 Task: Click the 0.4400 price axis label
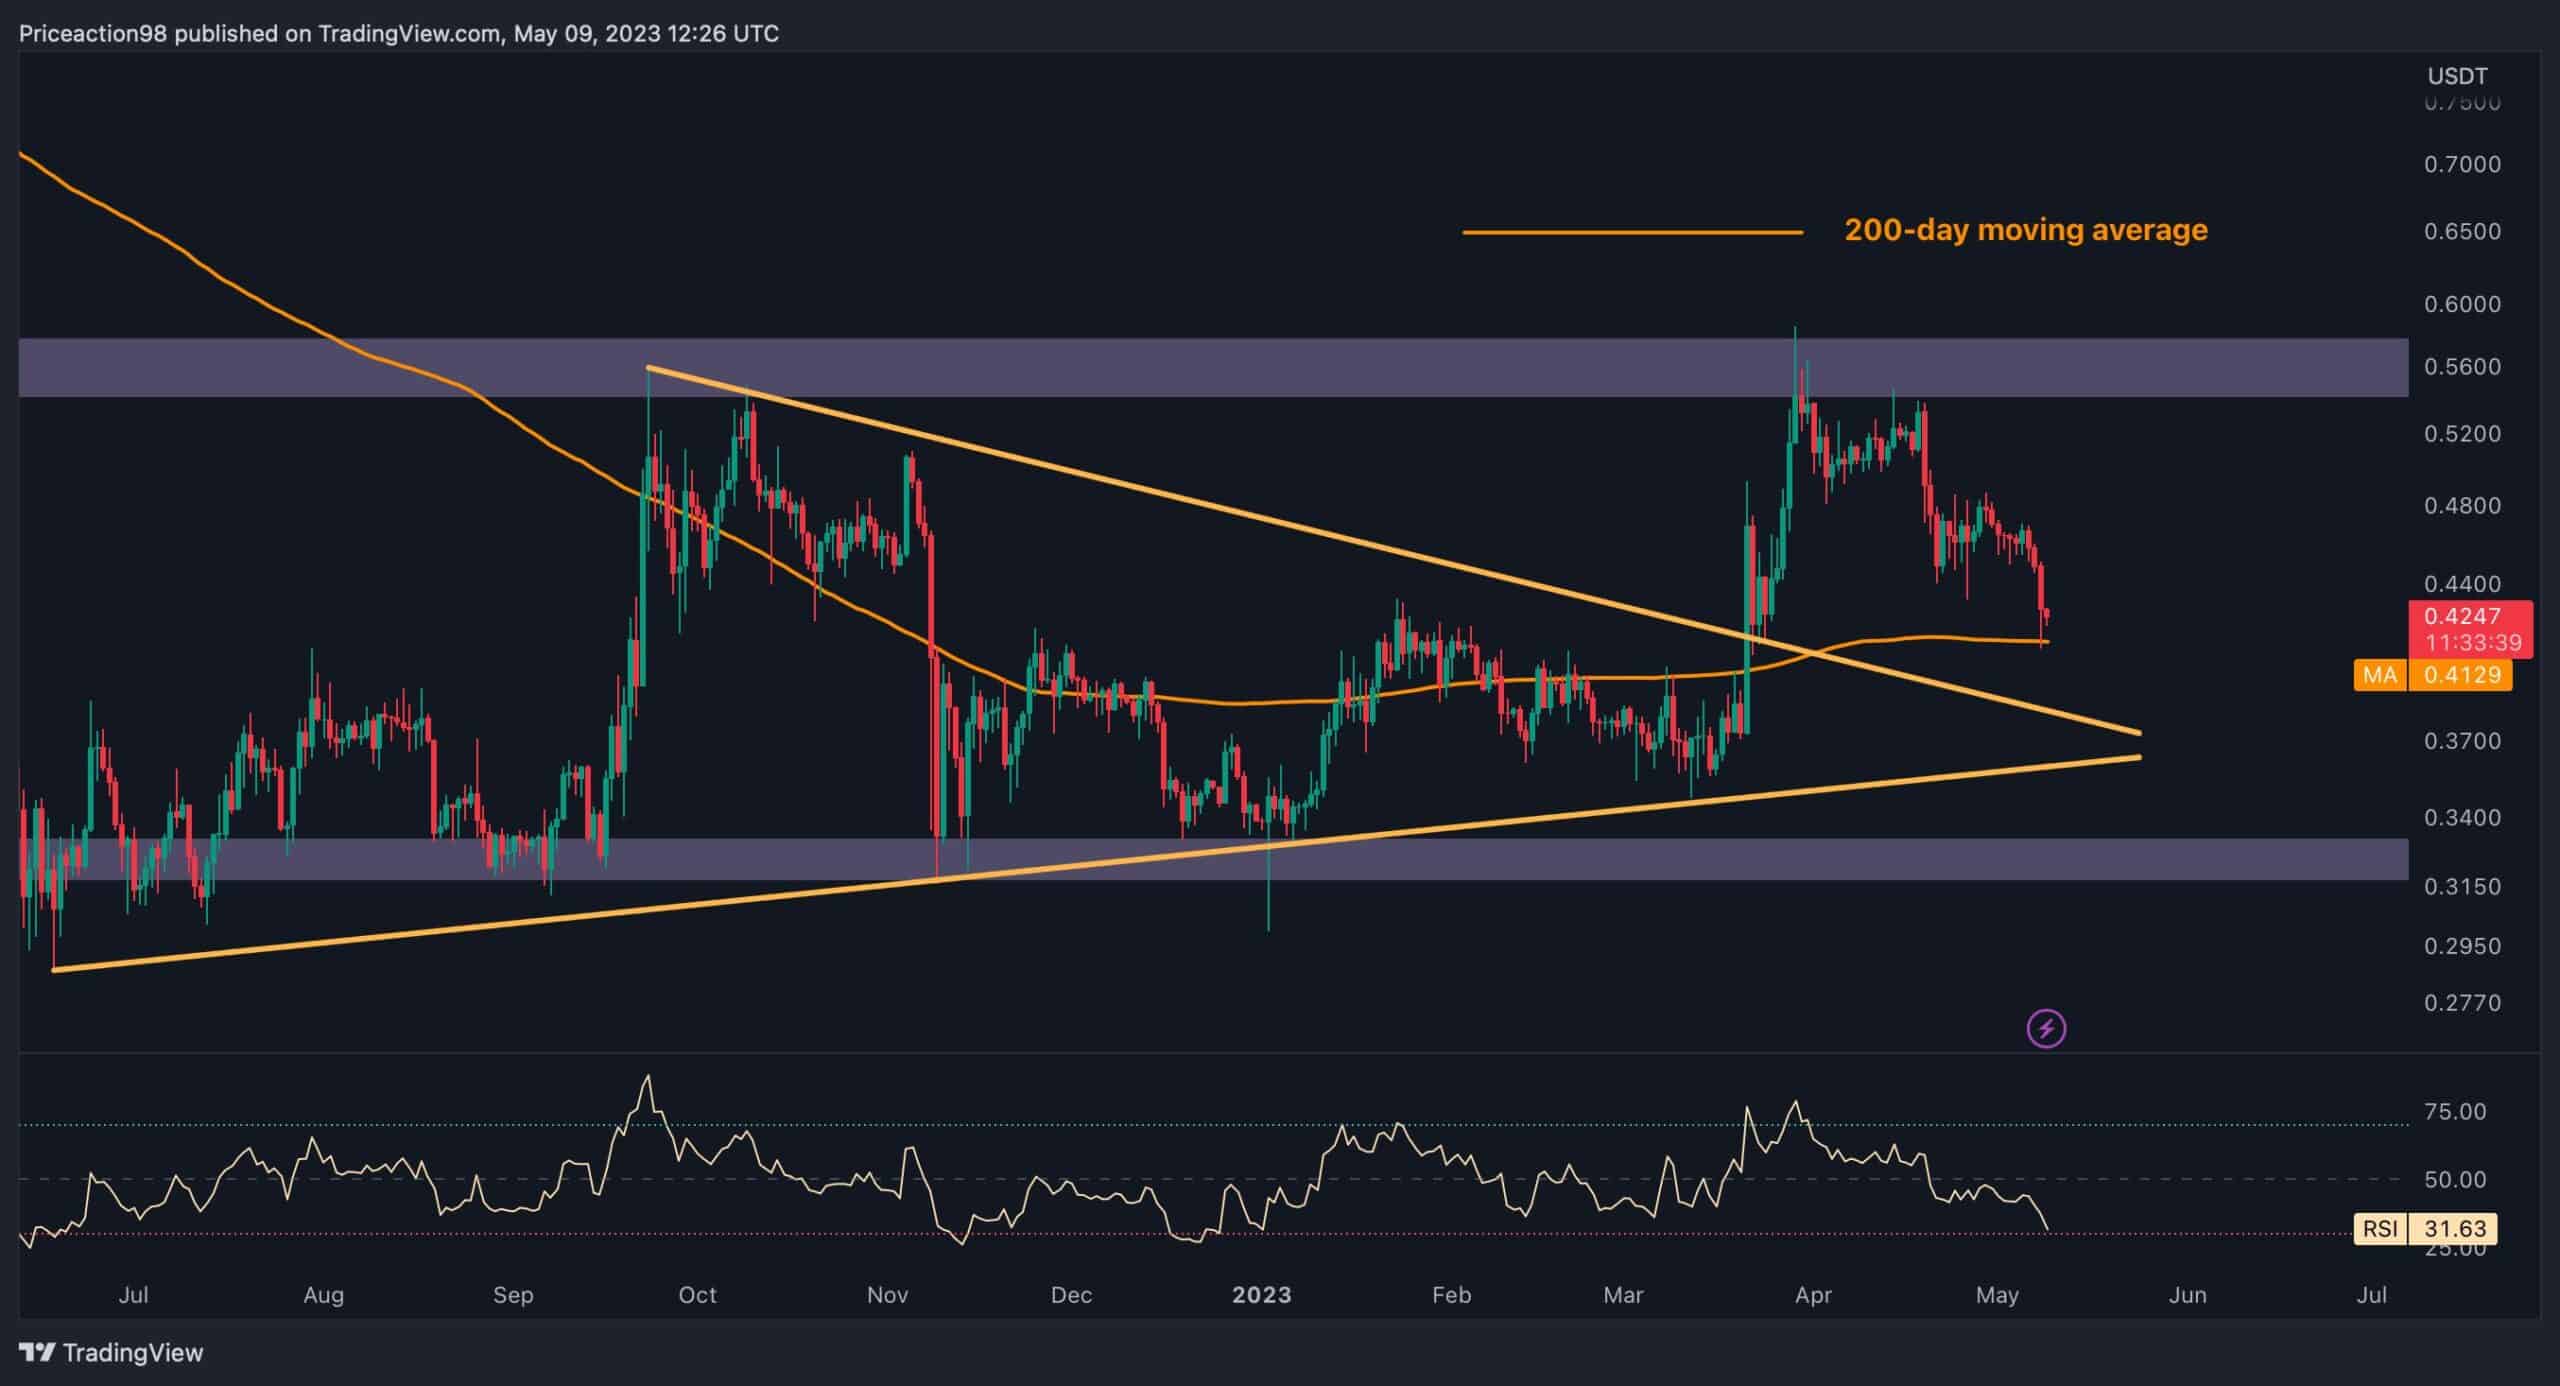(2461, 584)
